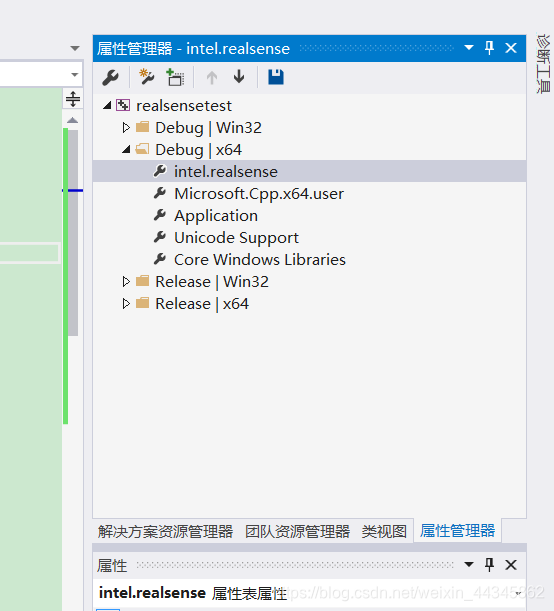Switch to the 团队资源管理器 tab
The height and width of the screenshot is (611, 554).
coord(297,532)
